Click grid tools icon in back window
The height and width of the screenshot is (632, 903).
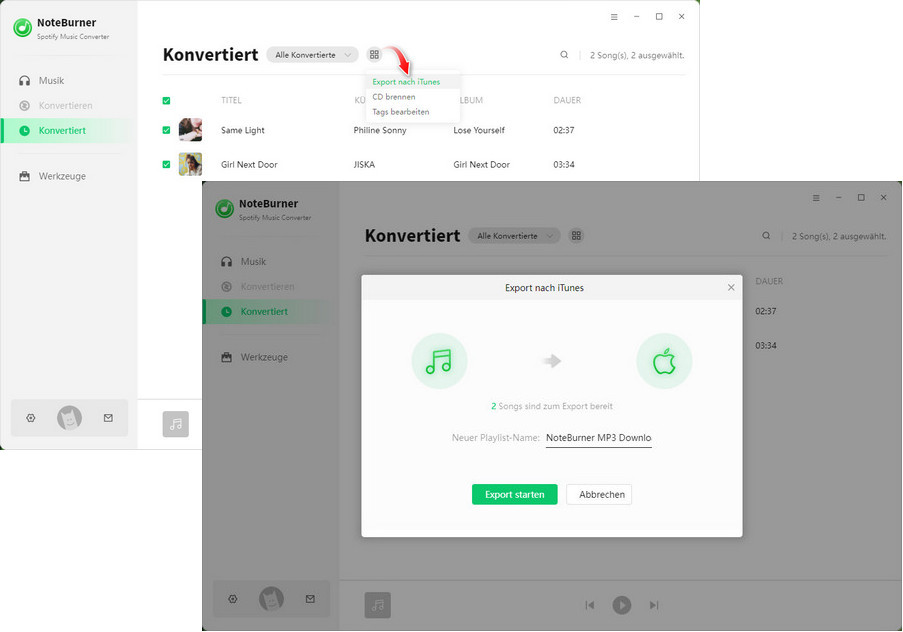coord(374,55)
